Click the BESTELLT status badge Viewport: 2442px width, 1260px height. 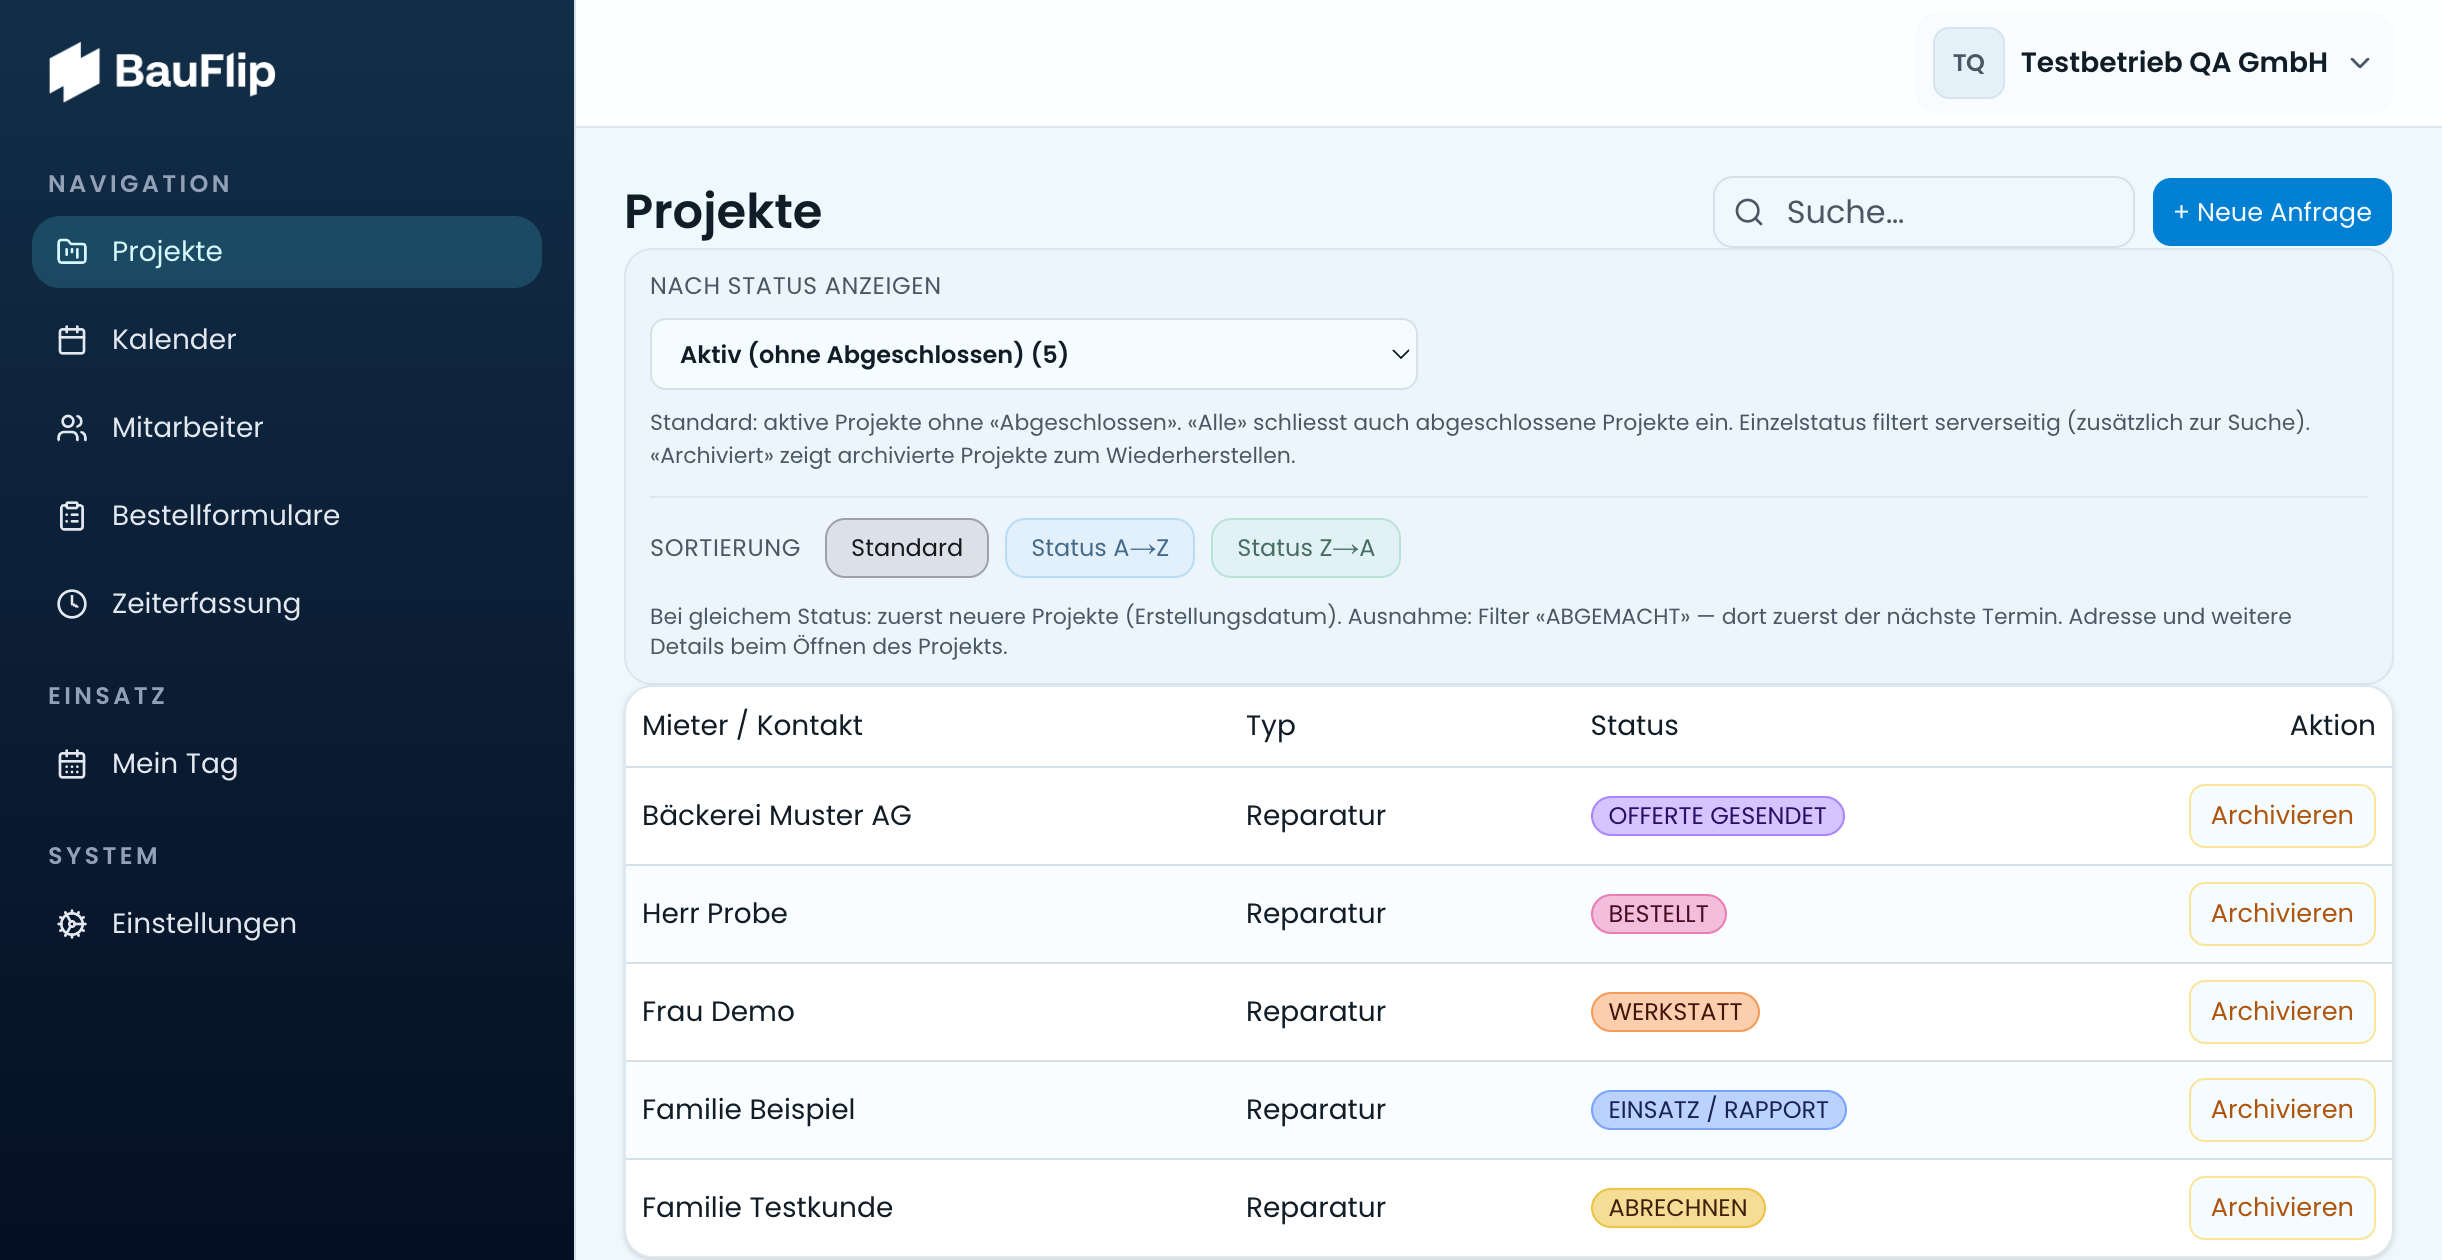(x=1658, y=914)
